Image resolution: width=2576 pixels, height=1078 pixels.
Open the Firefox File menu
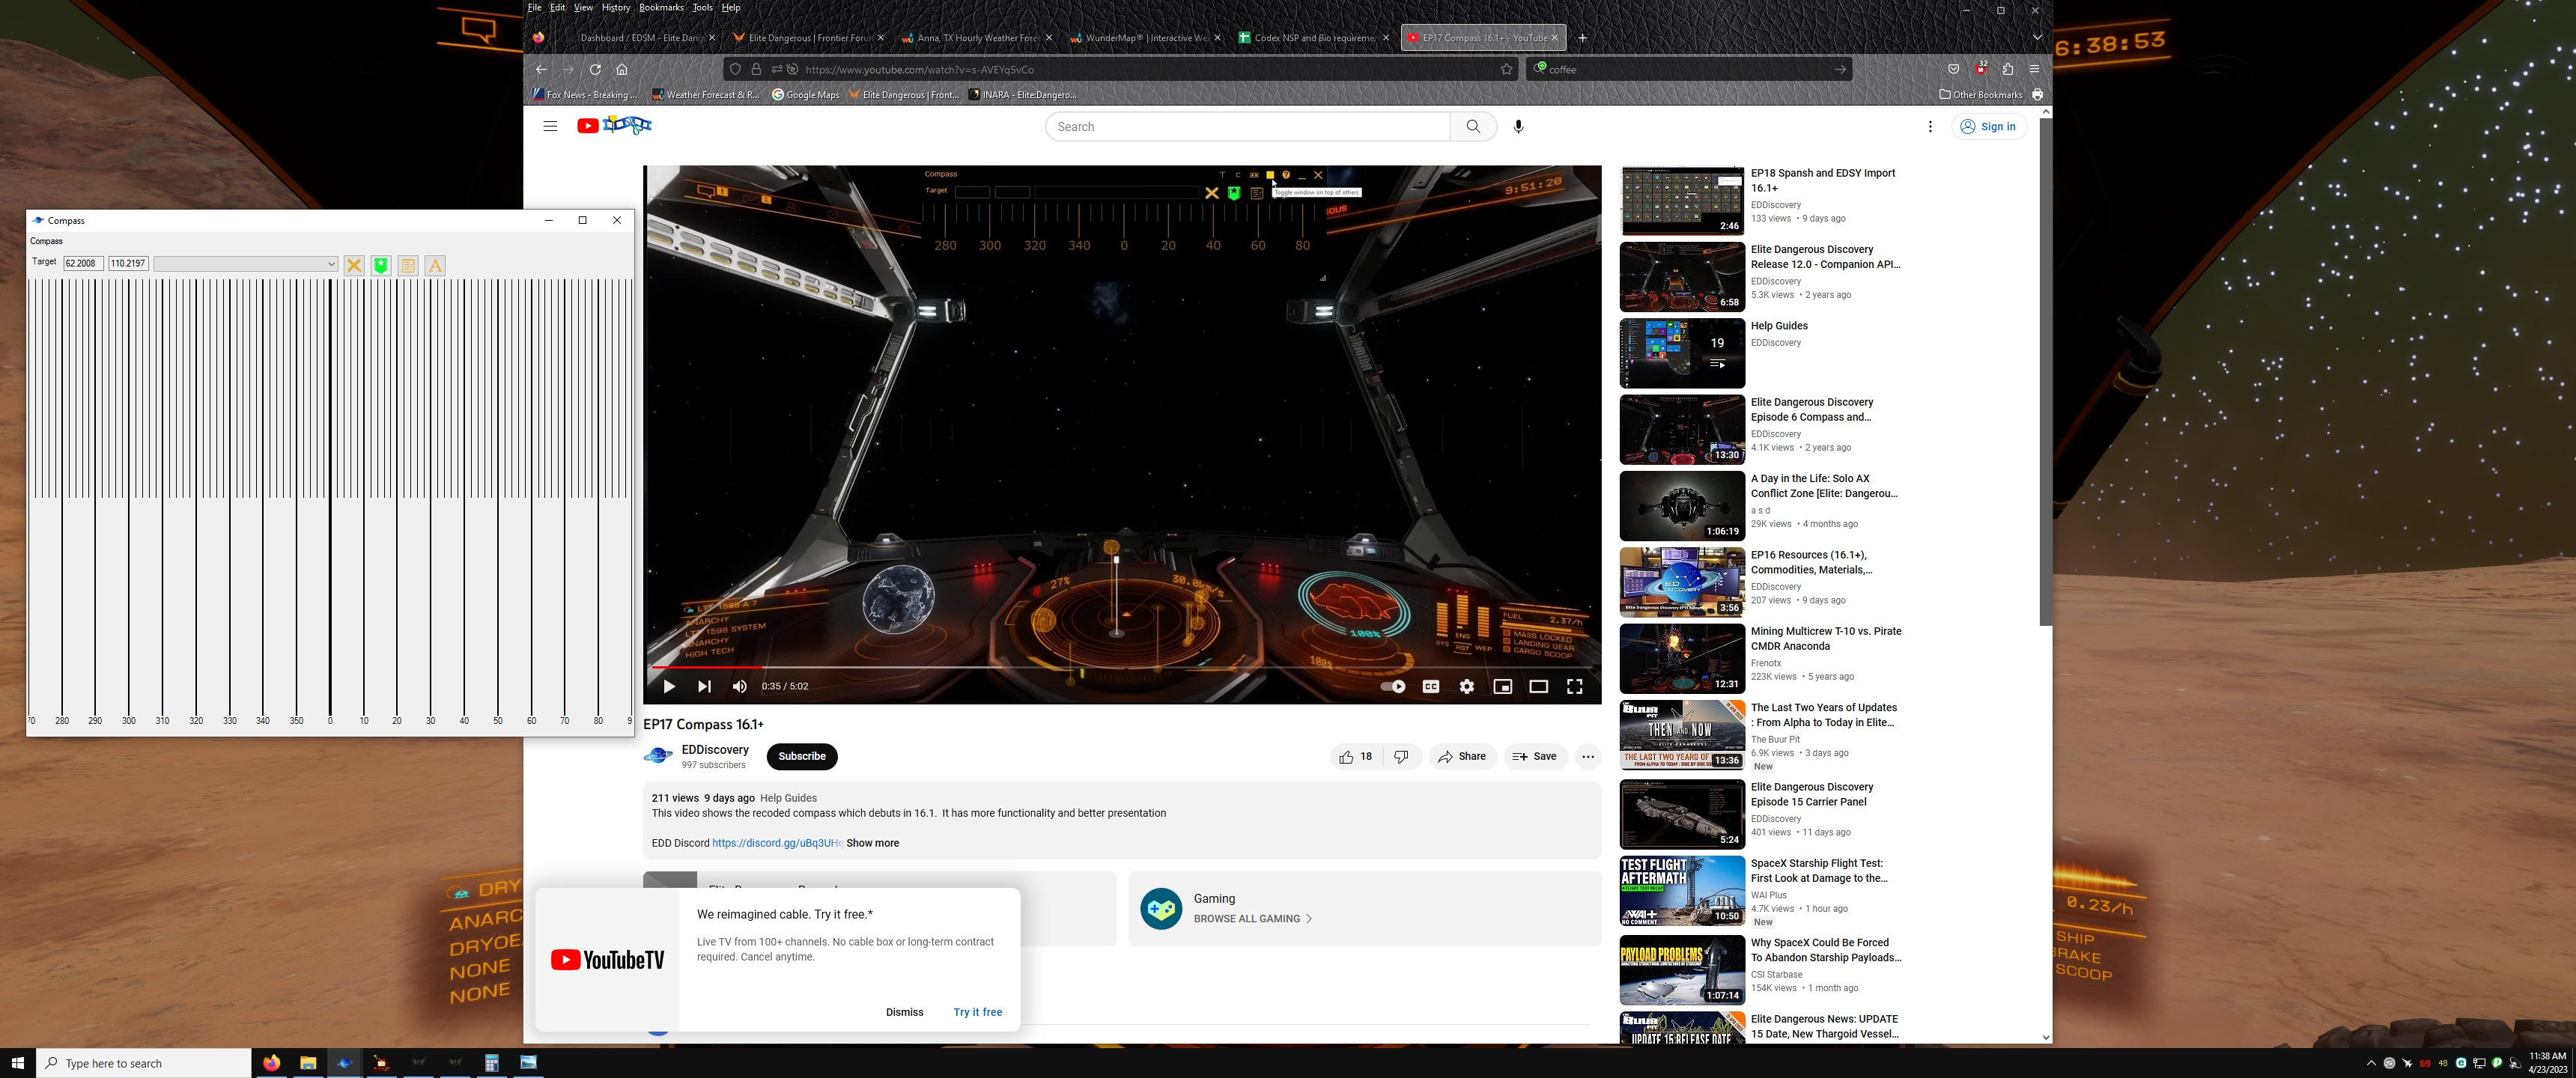point(535,7)
